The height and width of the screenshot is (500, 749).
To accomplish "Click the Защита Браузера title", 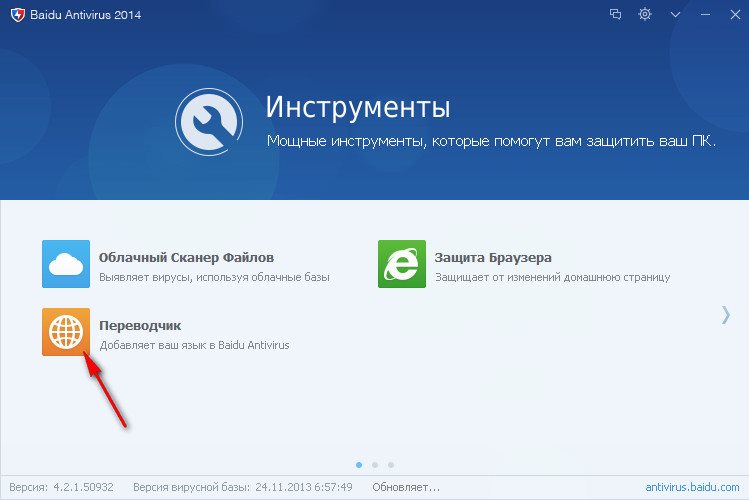I will [x=493, y=258].
